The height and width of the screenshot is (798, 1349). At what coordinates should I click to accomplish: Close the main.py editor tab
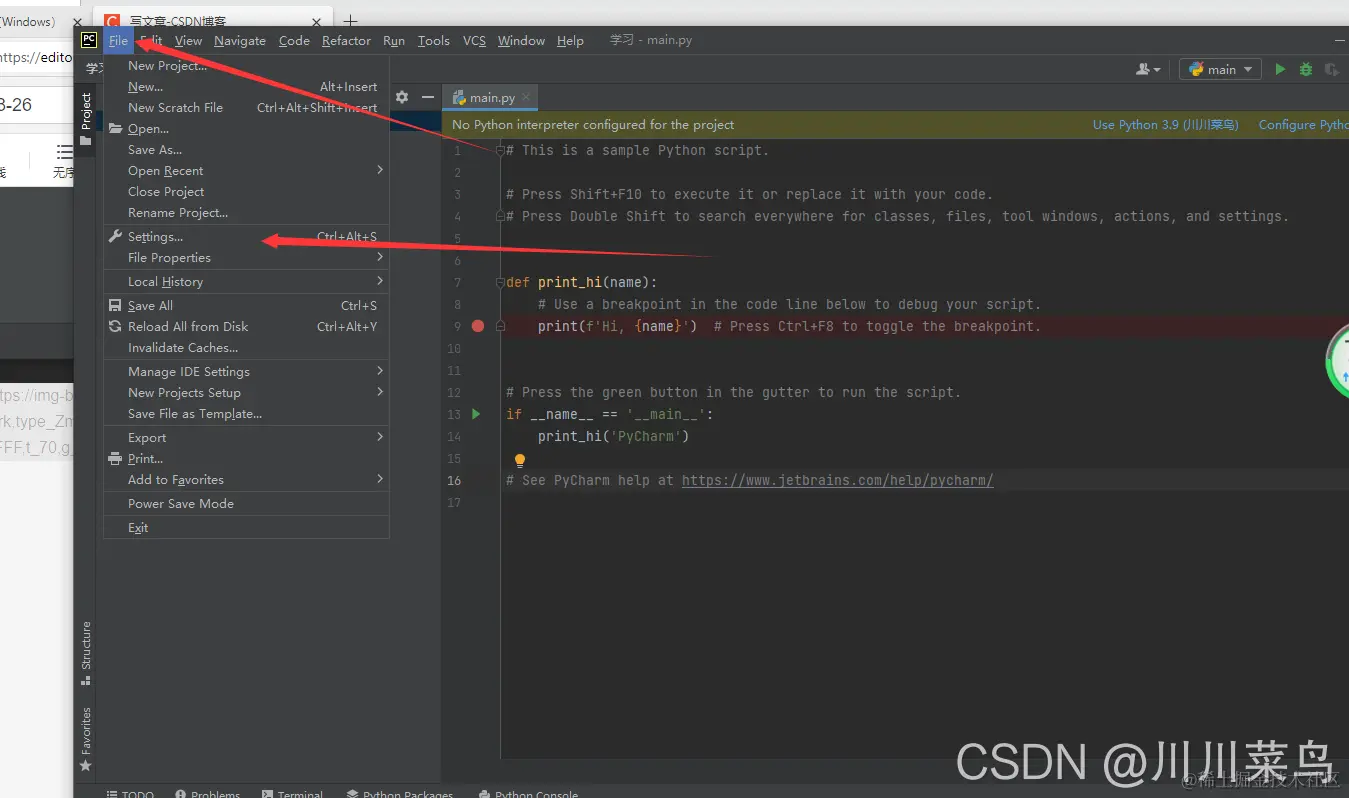click(x=527, y=98)
